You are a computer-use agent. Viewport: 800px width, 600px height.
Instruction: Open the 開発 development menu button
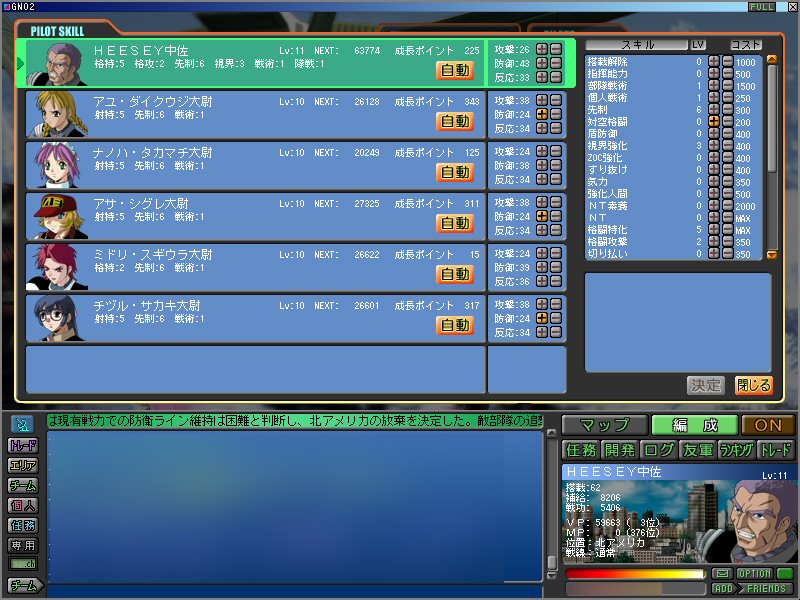(619, 450)
